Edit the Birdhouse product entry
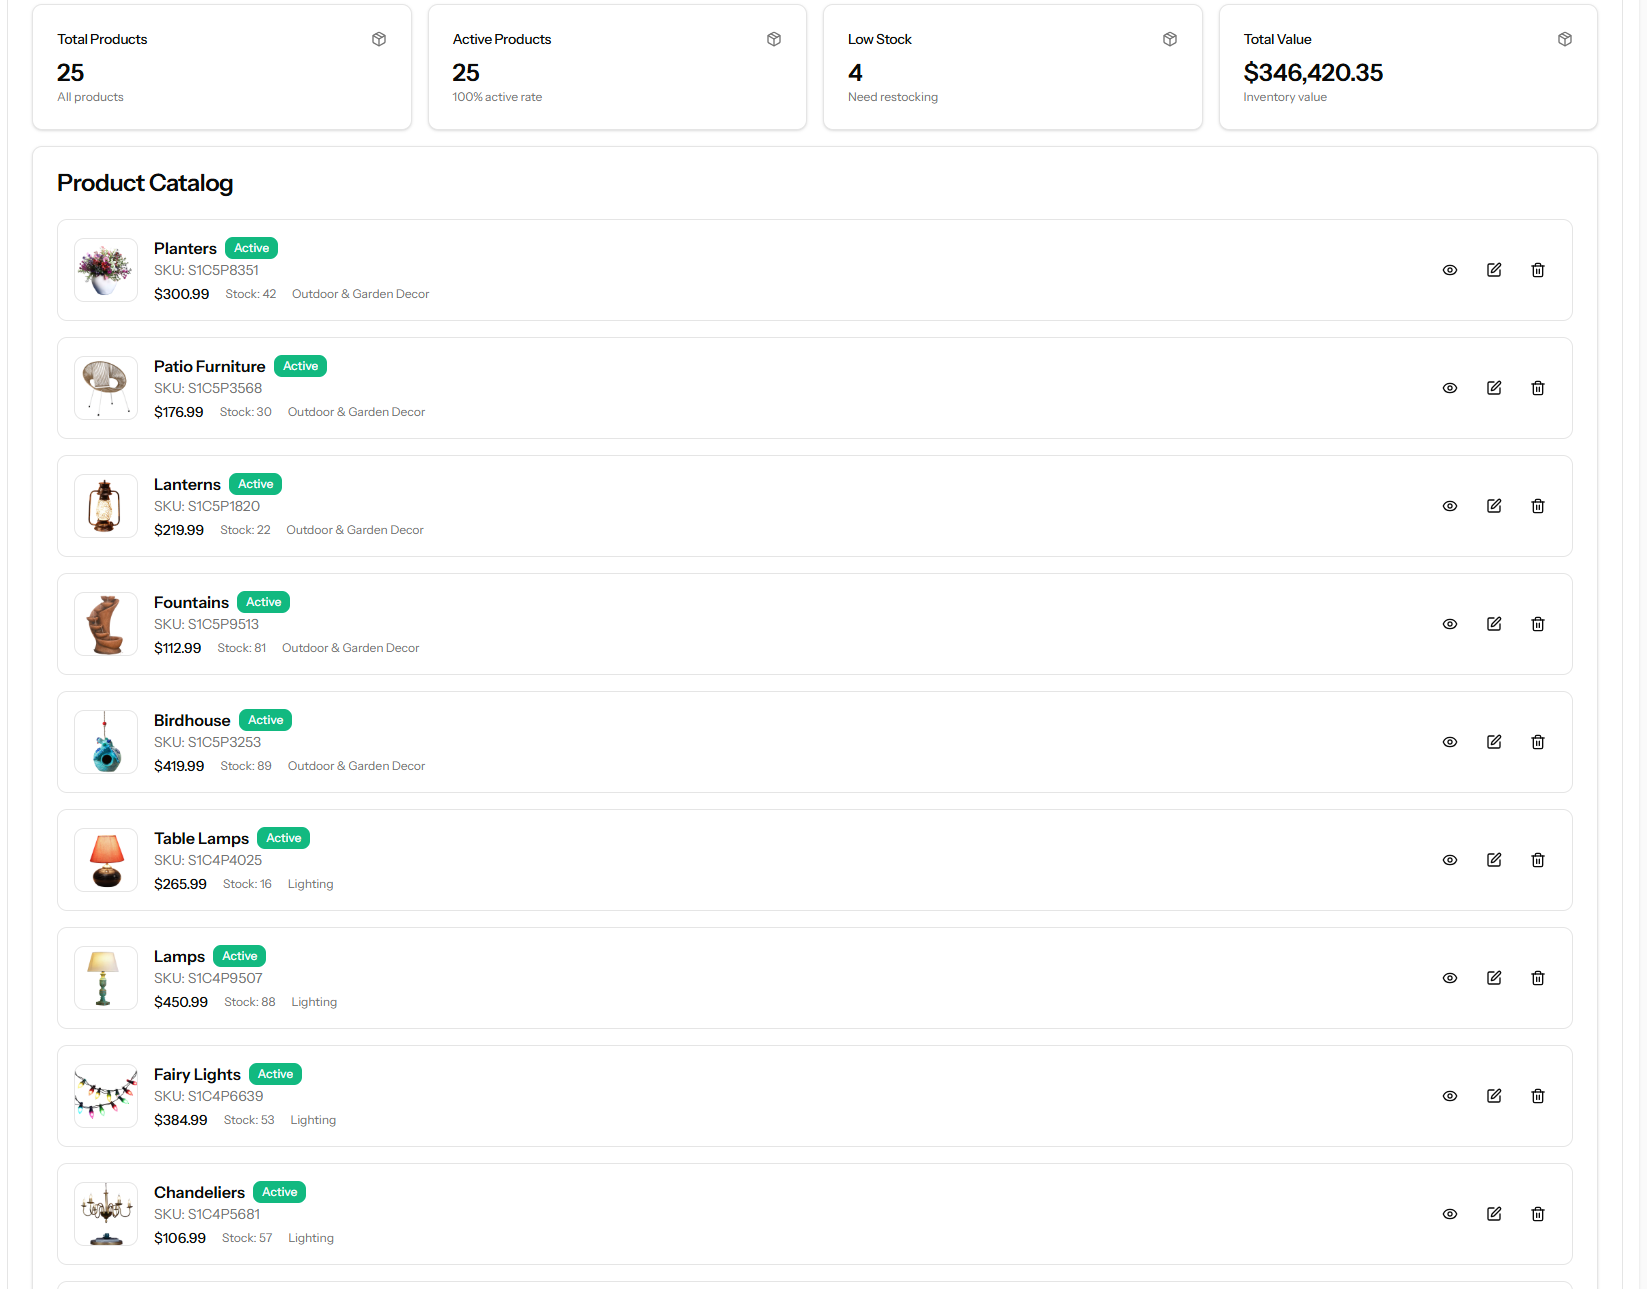 click(x=1494, y=742)
